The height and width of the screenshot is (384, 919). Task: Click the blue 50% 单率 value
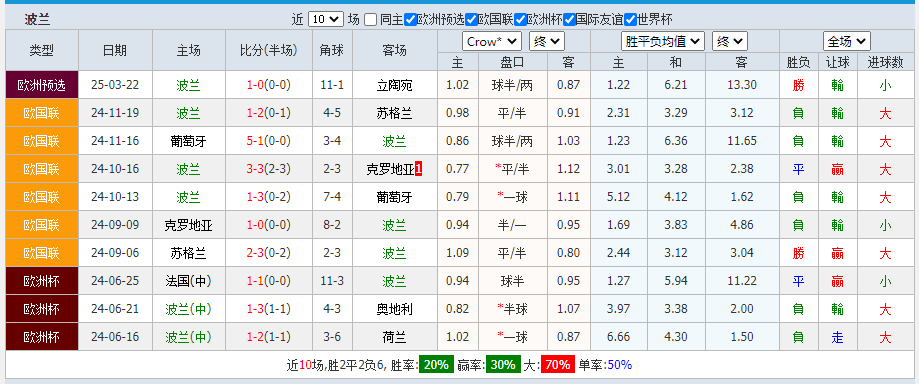coord(620,365)
